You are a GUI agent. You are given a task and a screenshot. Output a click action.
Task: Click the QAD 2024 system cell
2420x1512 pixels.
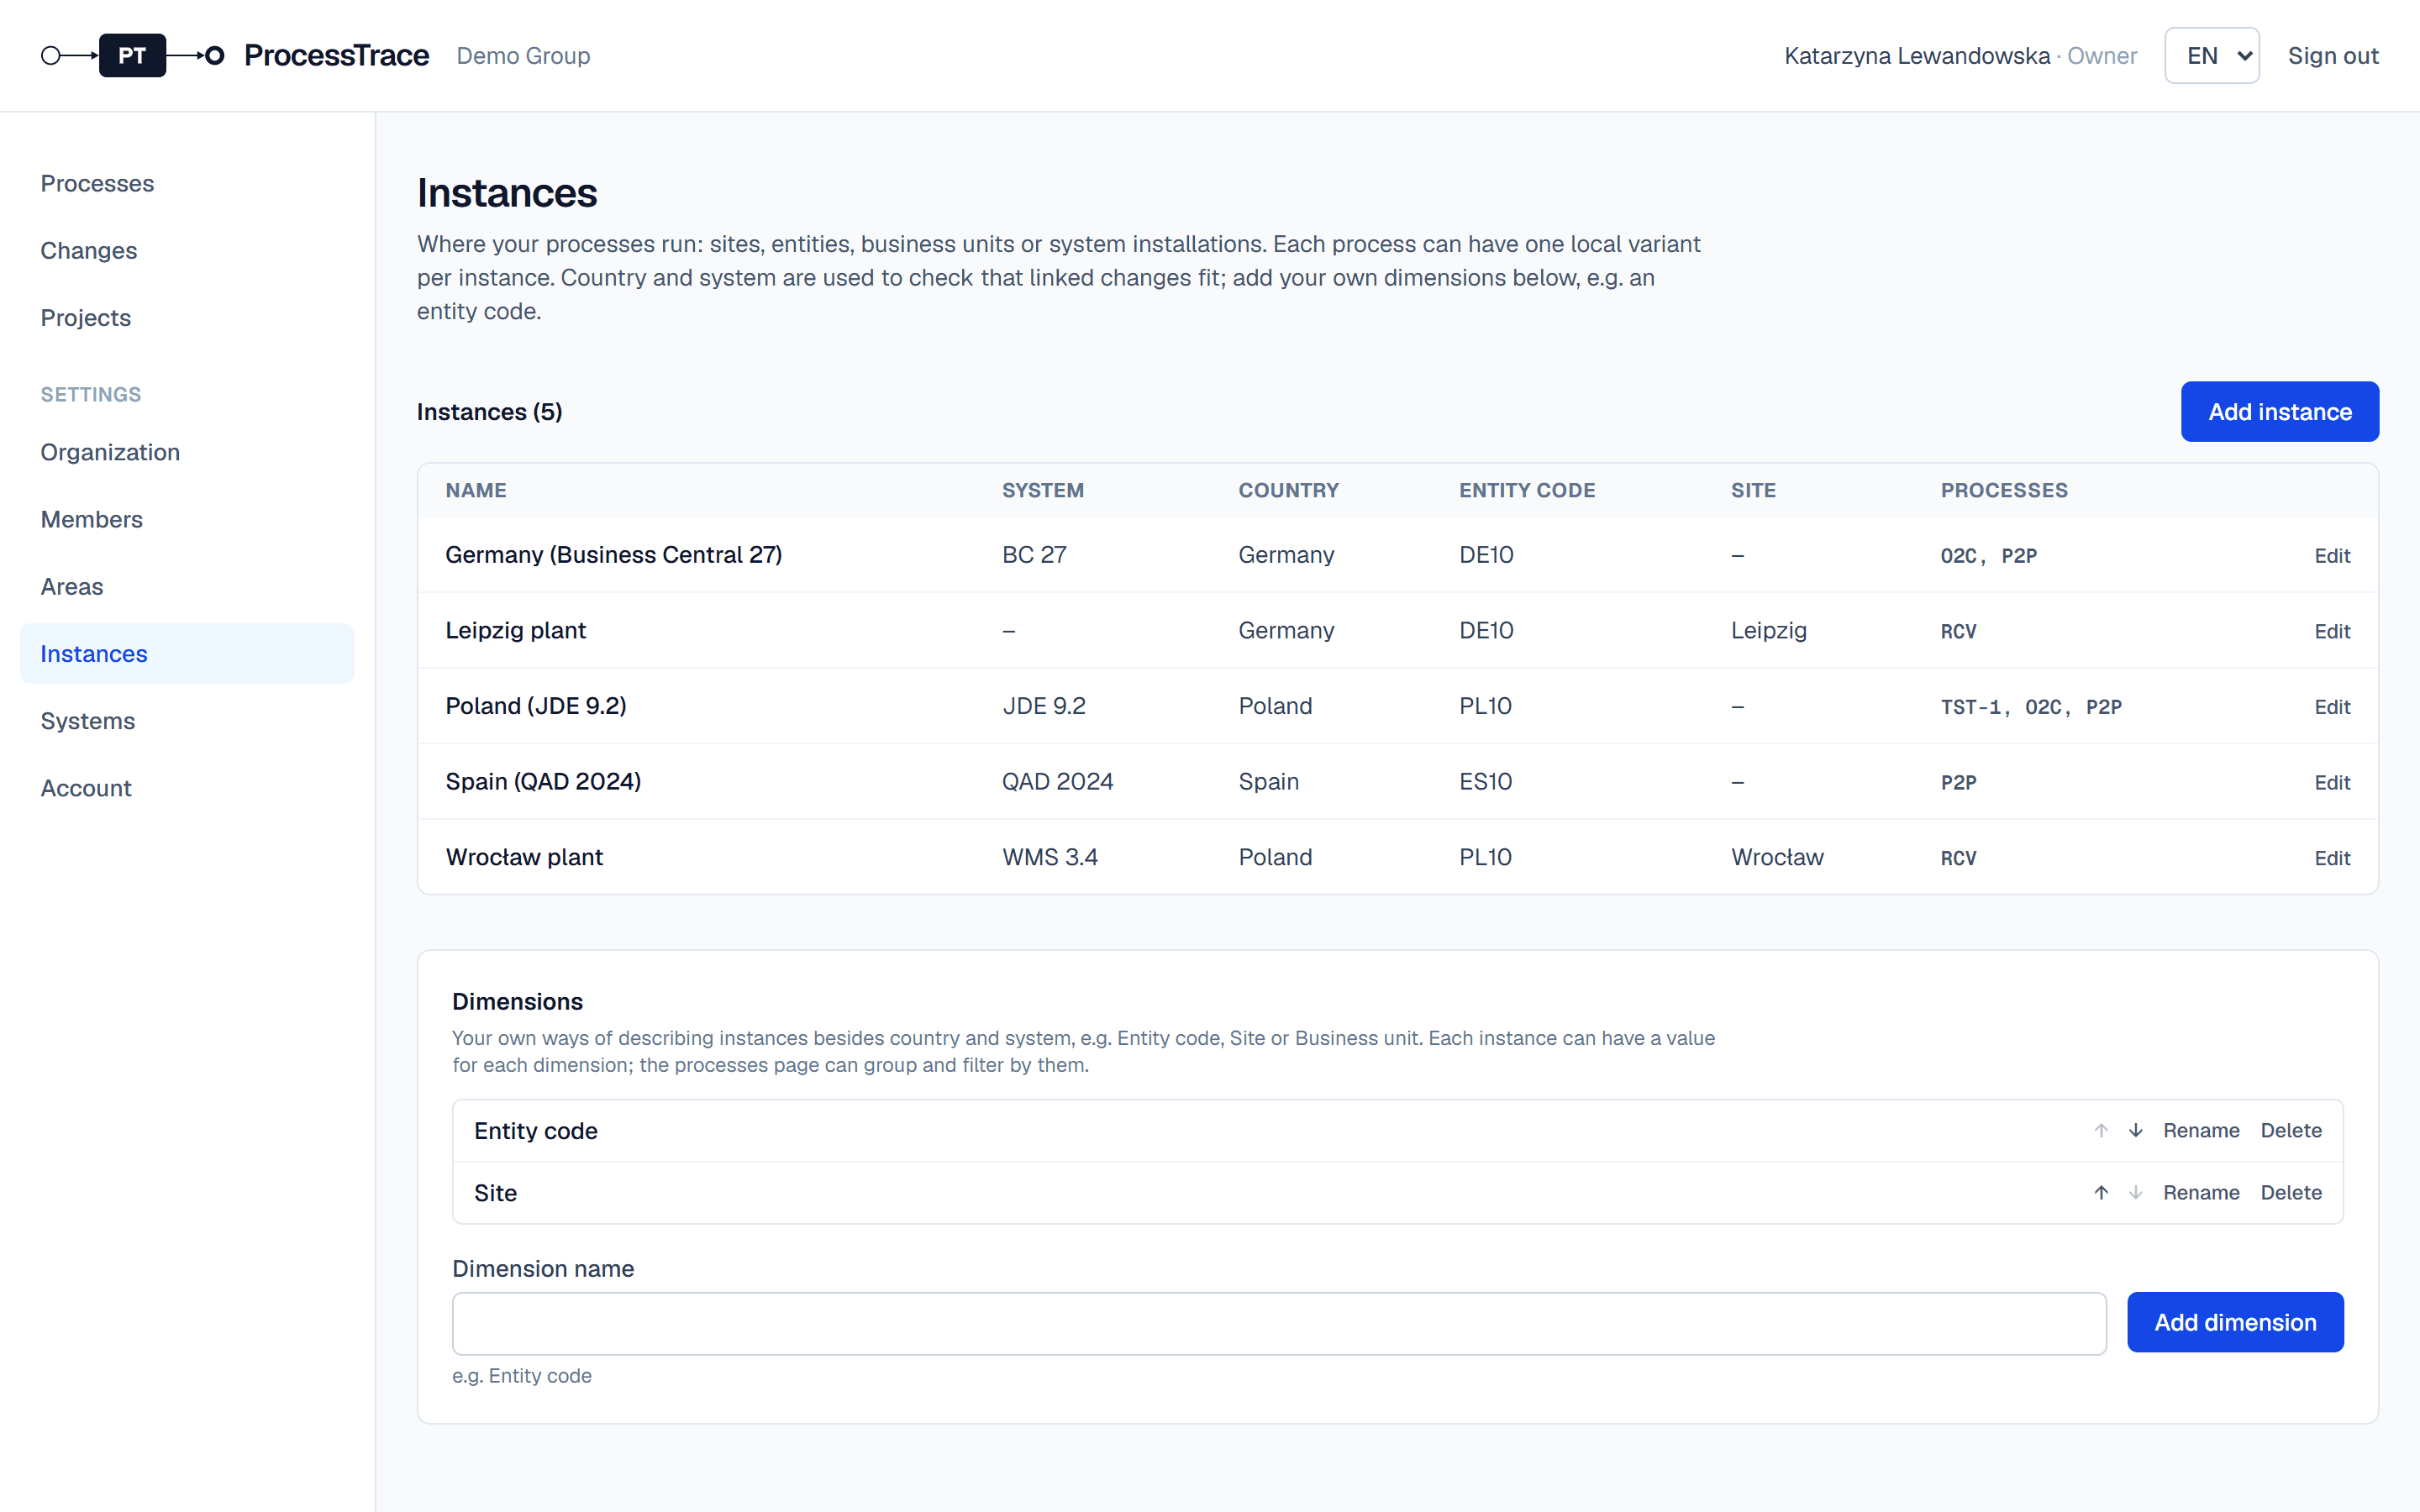[1057, 782]
